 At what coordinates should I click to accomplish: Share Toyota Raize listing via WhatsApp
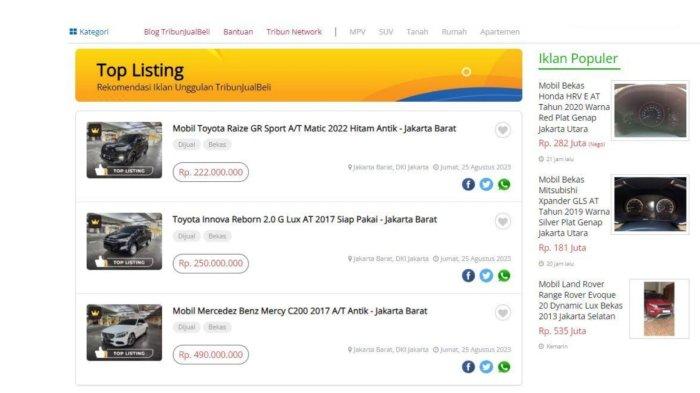(x=504, y=184)
